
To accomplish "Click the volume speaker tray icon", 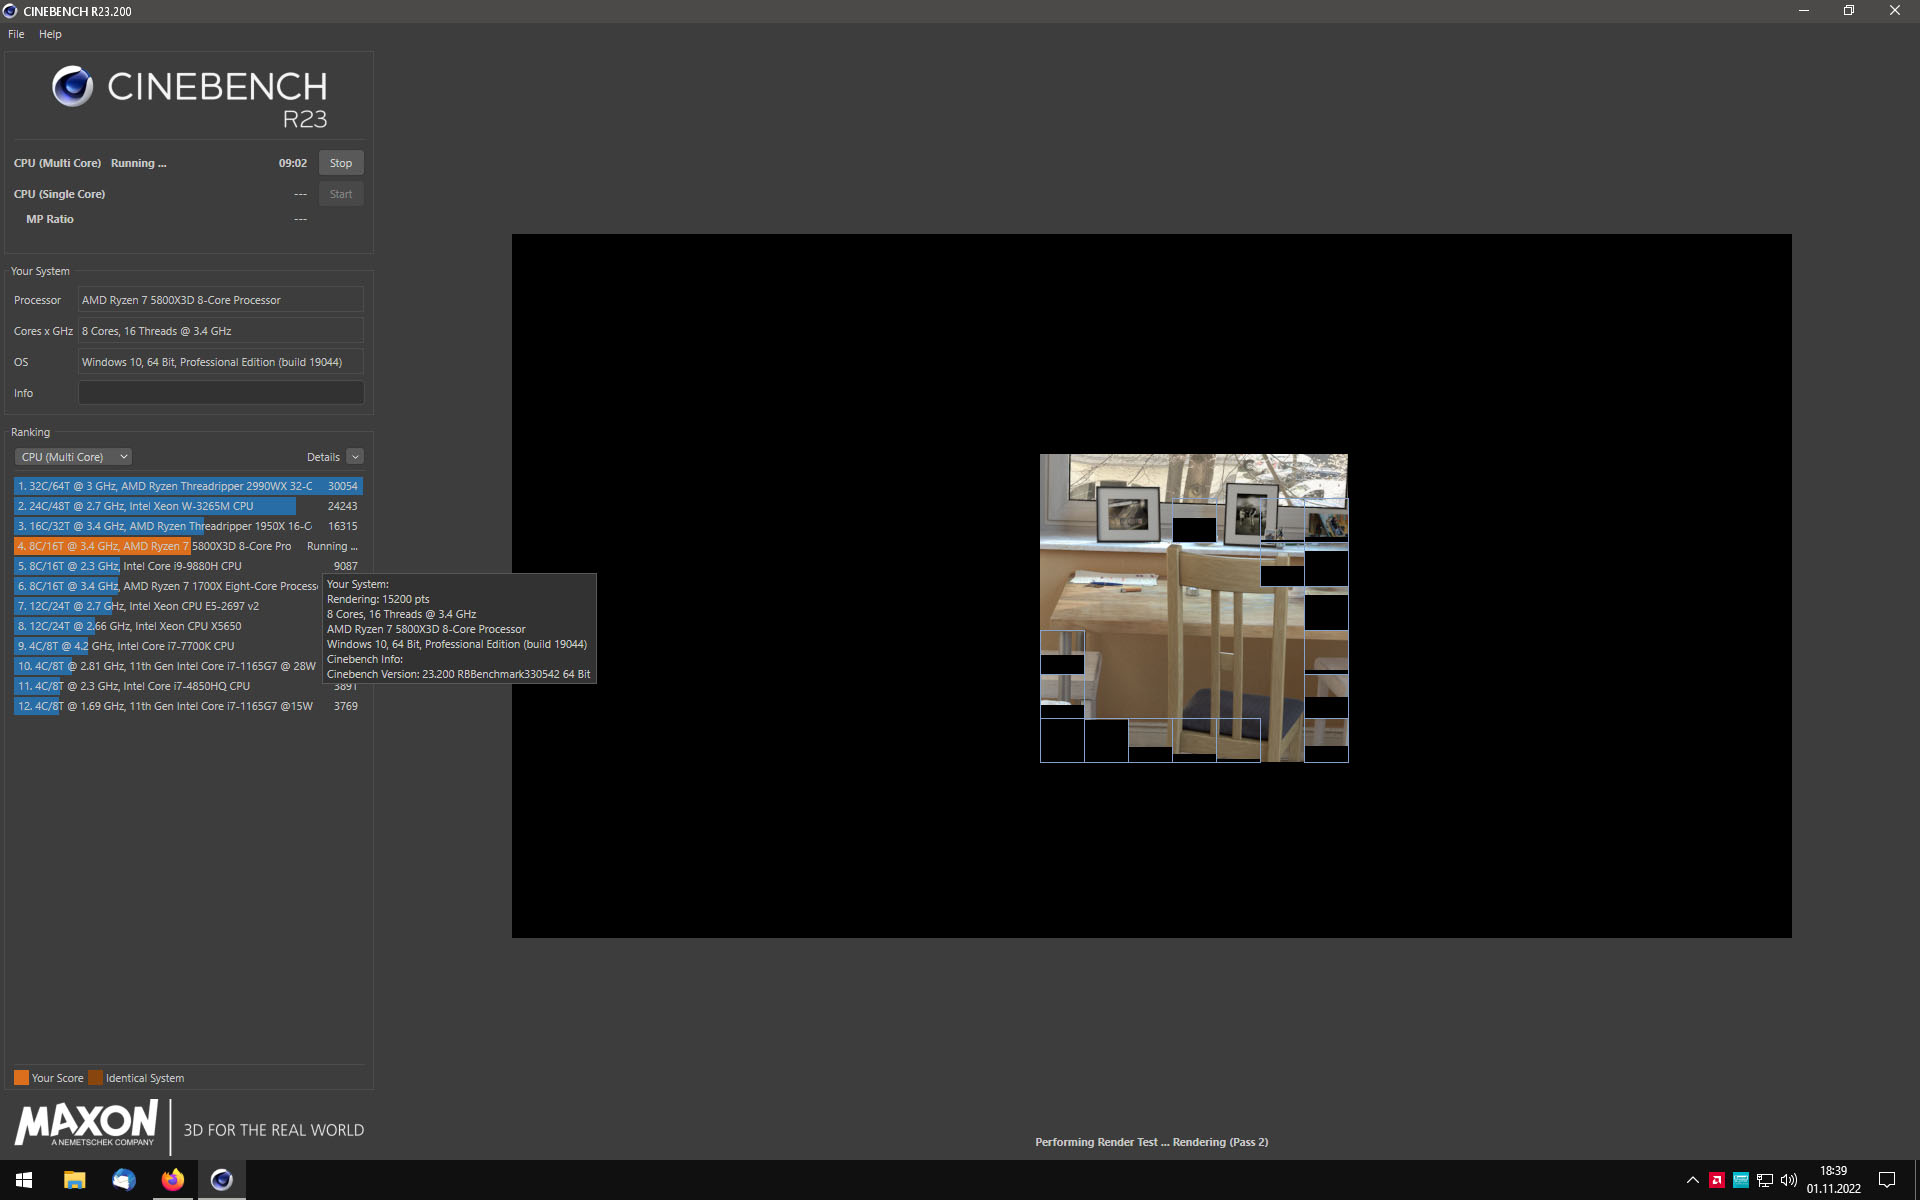I will [1789, 1180].
